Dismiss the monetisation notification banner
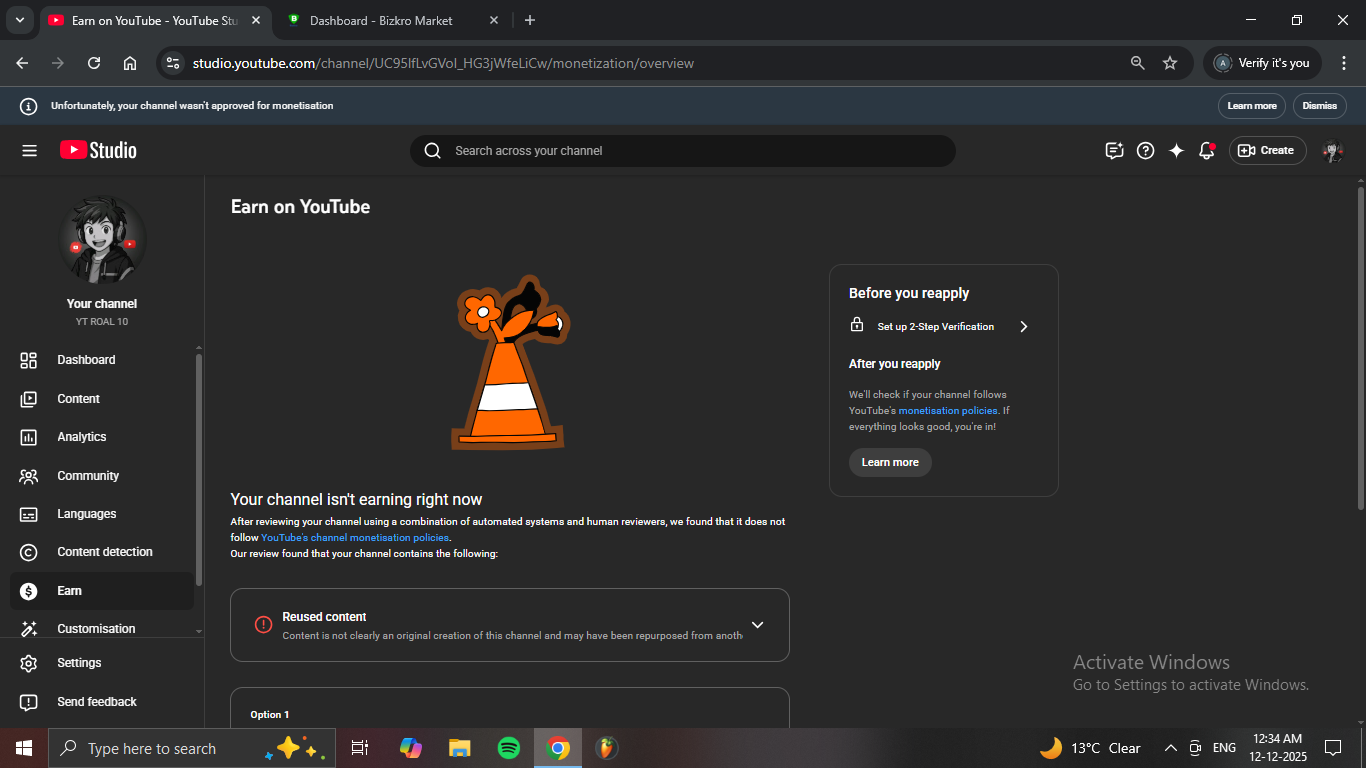Screen dimensions: 1366x768 pos(1319,106)
